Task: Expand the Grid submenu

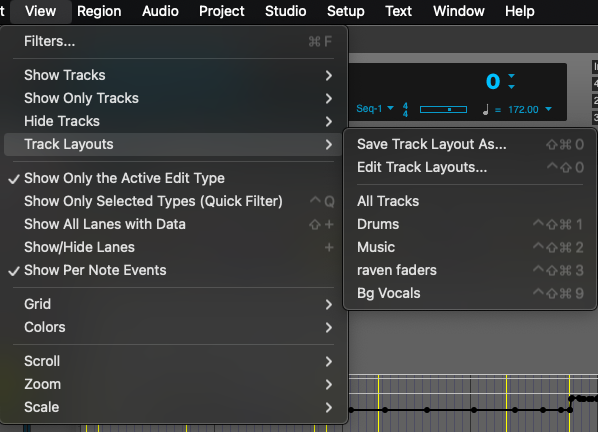Action: [x=173, y=304]
